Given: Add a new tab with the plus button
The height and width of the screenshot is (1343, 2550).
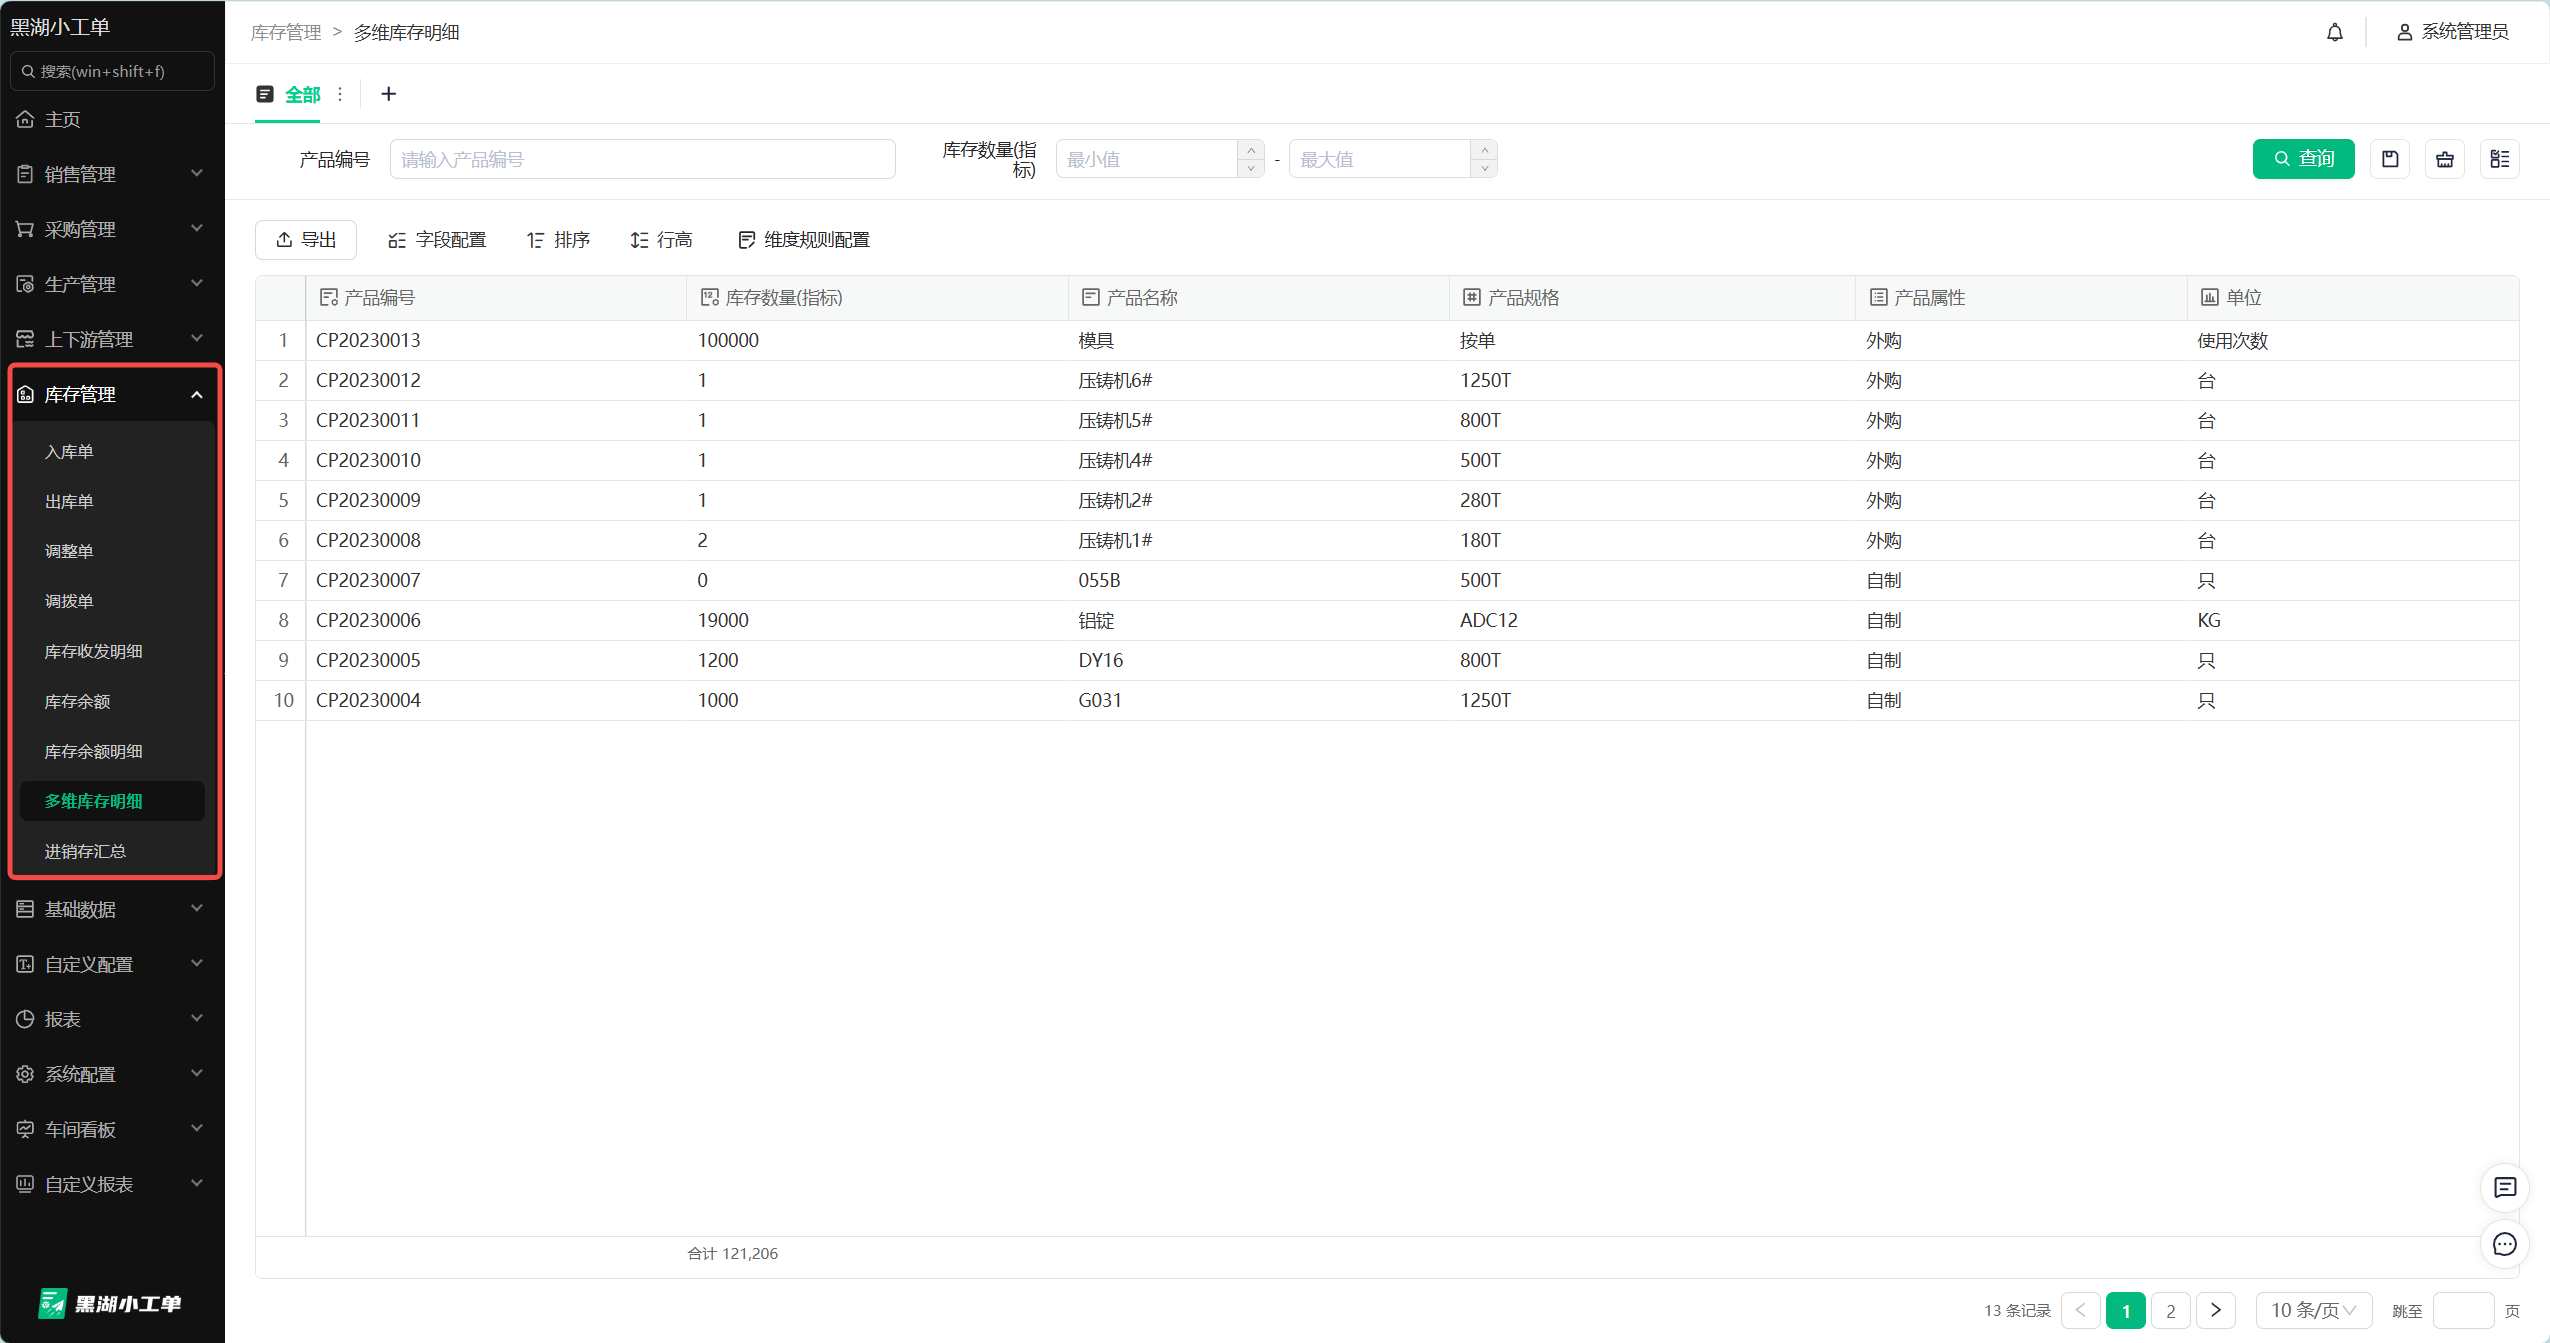Looking at the screenshot, I should 388,94.
